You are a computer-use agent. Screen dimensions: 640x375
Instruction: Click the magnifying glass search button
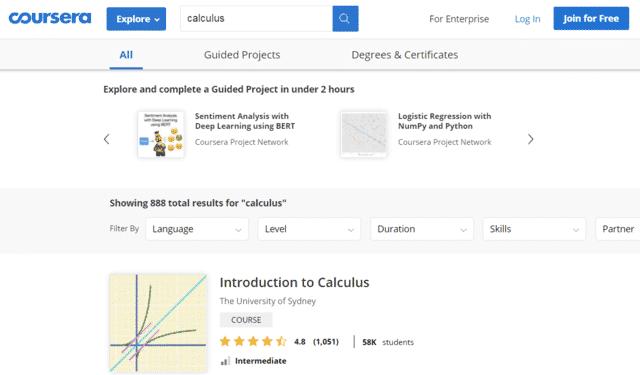coord(345,18)
